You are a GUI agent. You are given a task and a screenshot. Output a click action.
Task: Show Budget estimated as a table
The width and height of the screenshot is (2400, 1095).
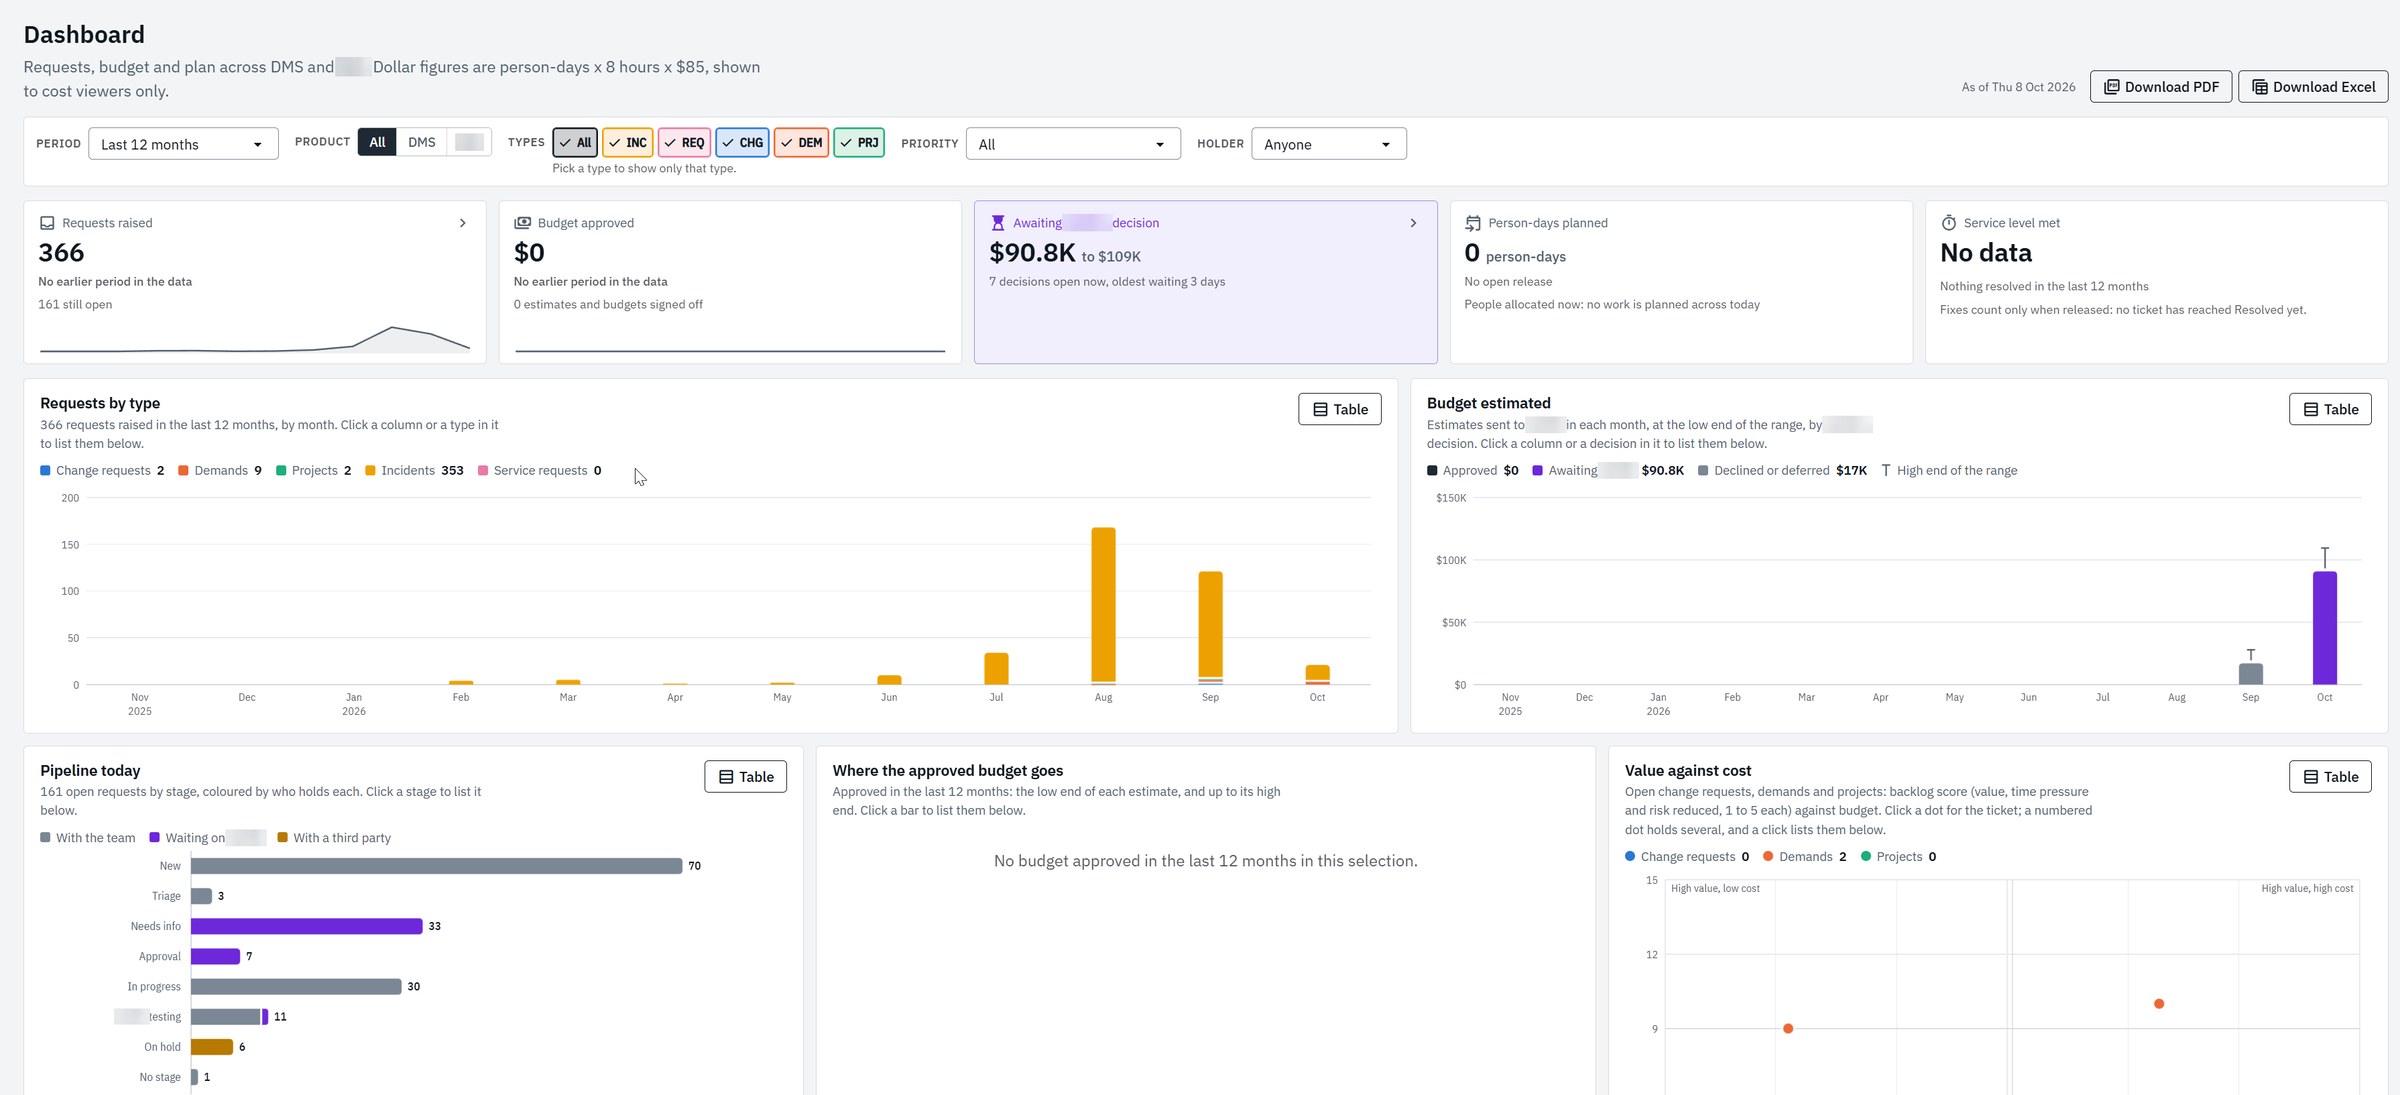point(2330,409)
